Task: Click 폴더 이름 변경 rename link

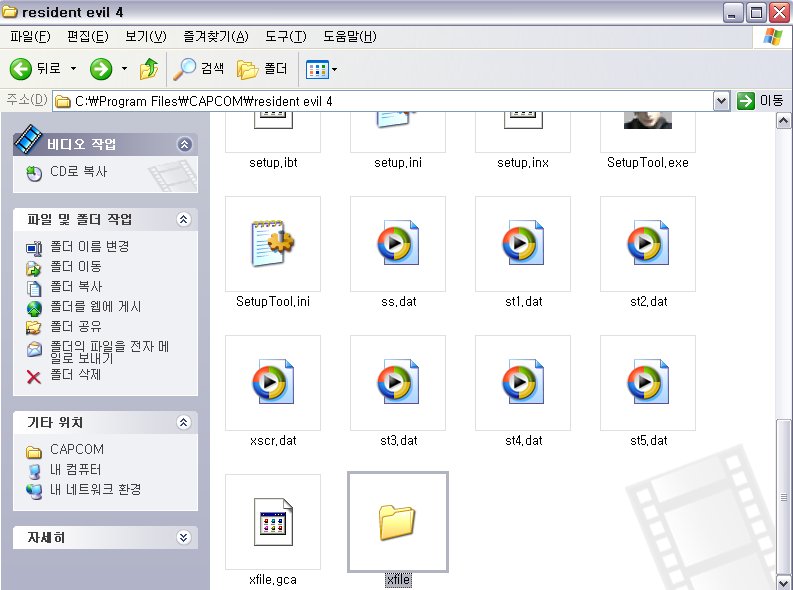Action: (90, 247)
